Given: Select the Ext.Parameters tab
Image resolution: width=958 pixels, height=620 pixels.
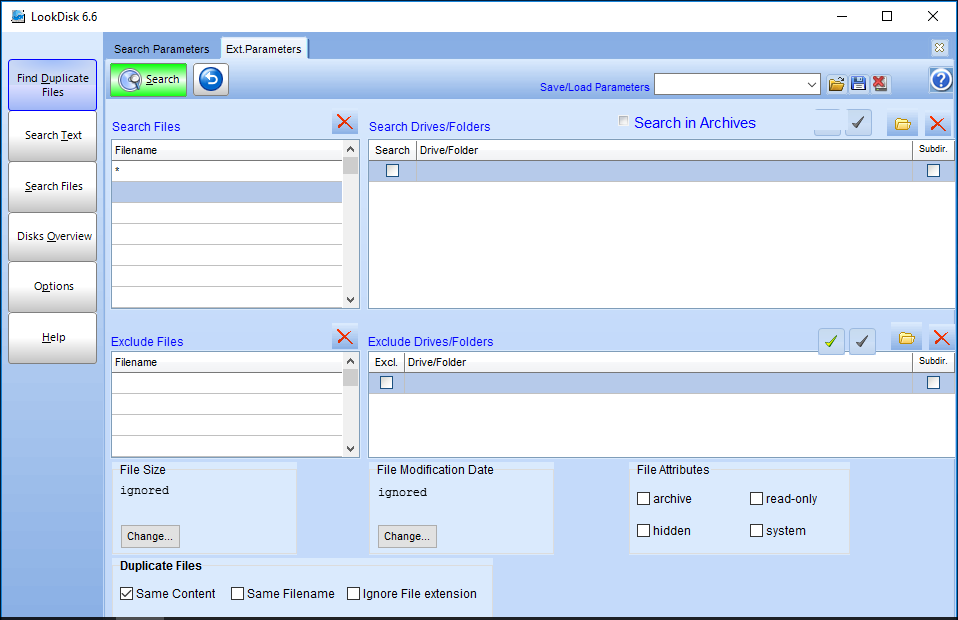Looking at the screenshot, I should [264, 49].
